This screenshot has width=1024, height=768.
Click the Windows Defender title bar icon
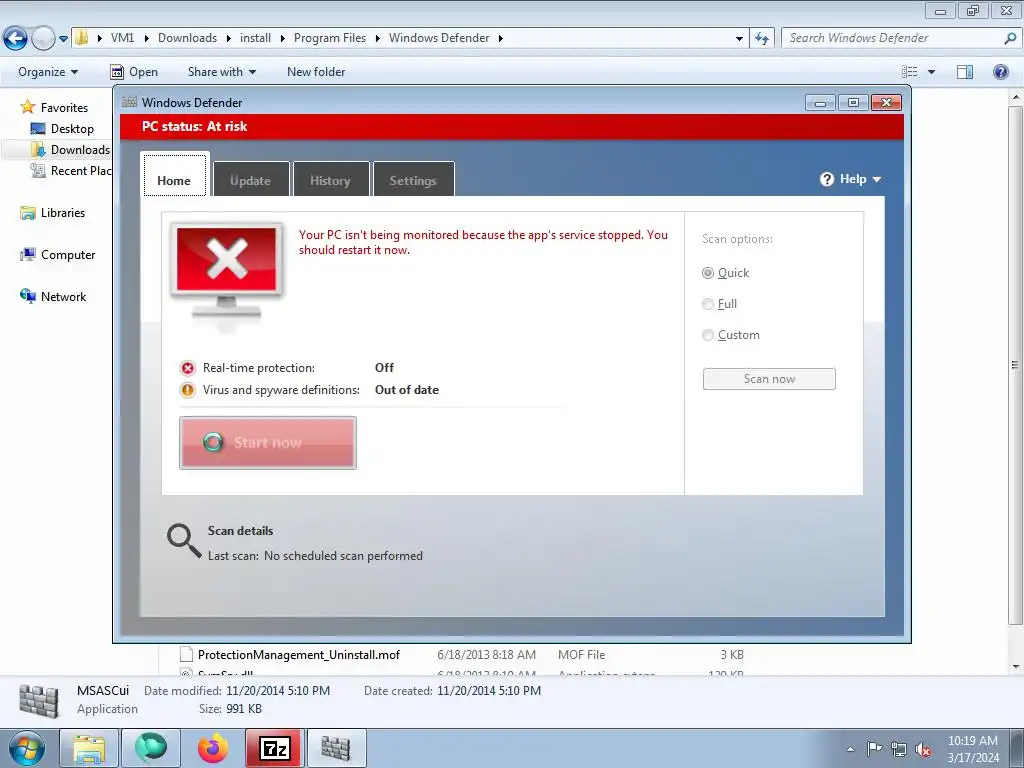point(129,102)
